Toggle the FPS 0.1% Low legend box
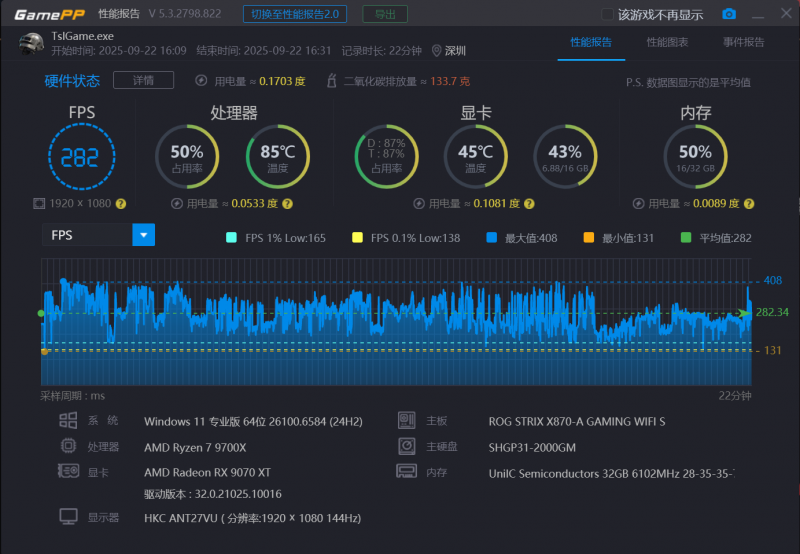The image size is (800, 554). click(357, 238)
